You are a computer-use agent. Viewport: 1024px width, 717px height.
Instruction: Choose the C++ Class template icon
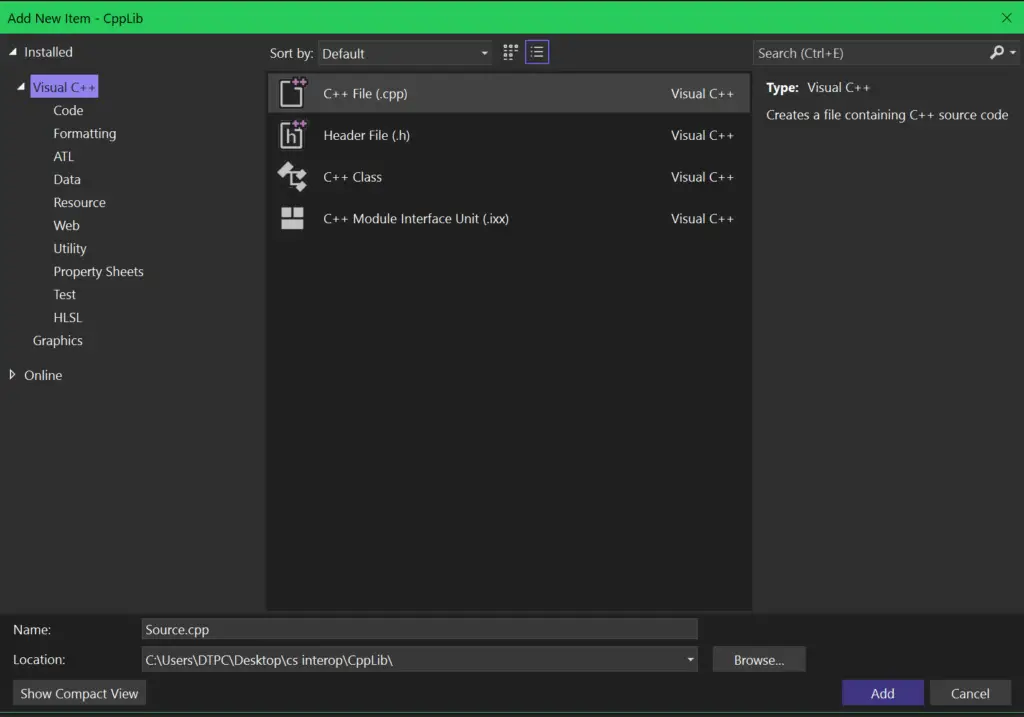coord(292,177)
